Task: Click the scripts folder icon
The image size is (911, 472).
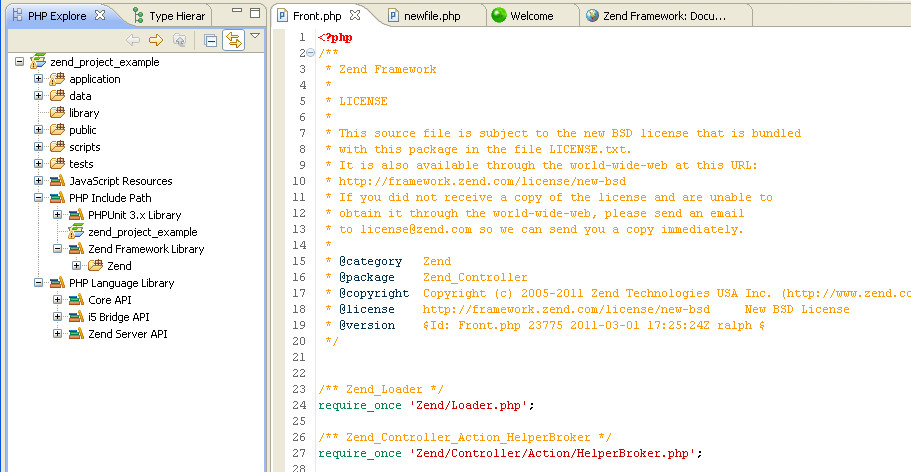Action: click(57, 146)
